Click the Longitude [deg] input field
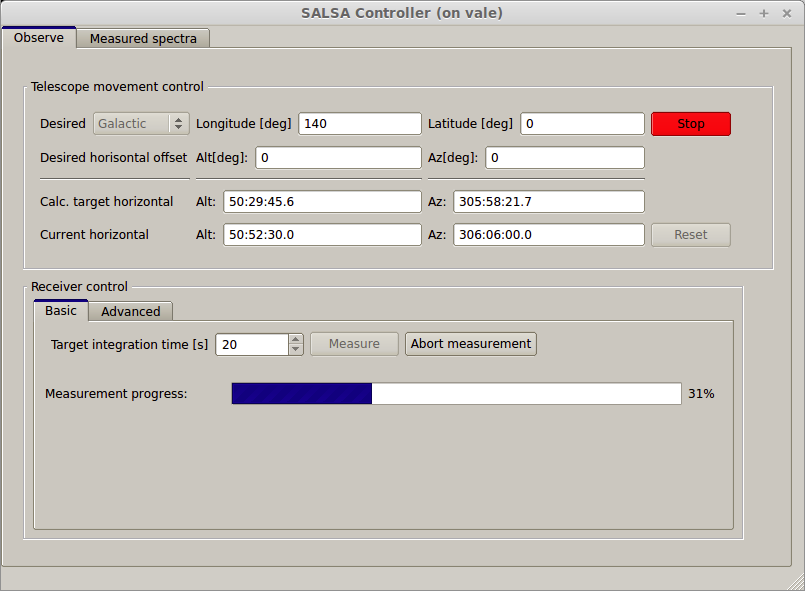805x591 pixels. pos(360,124)
